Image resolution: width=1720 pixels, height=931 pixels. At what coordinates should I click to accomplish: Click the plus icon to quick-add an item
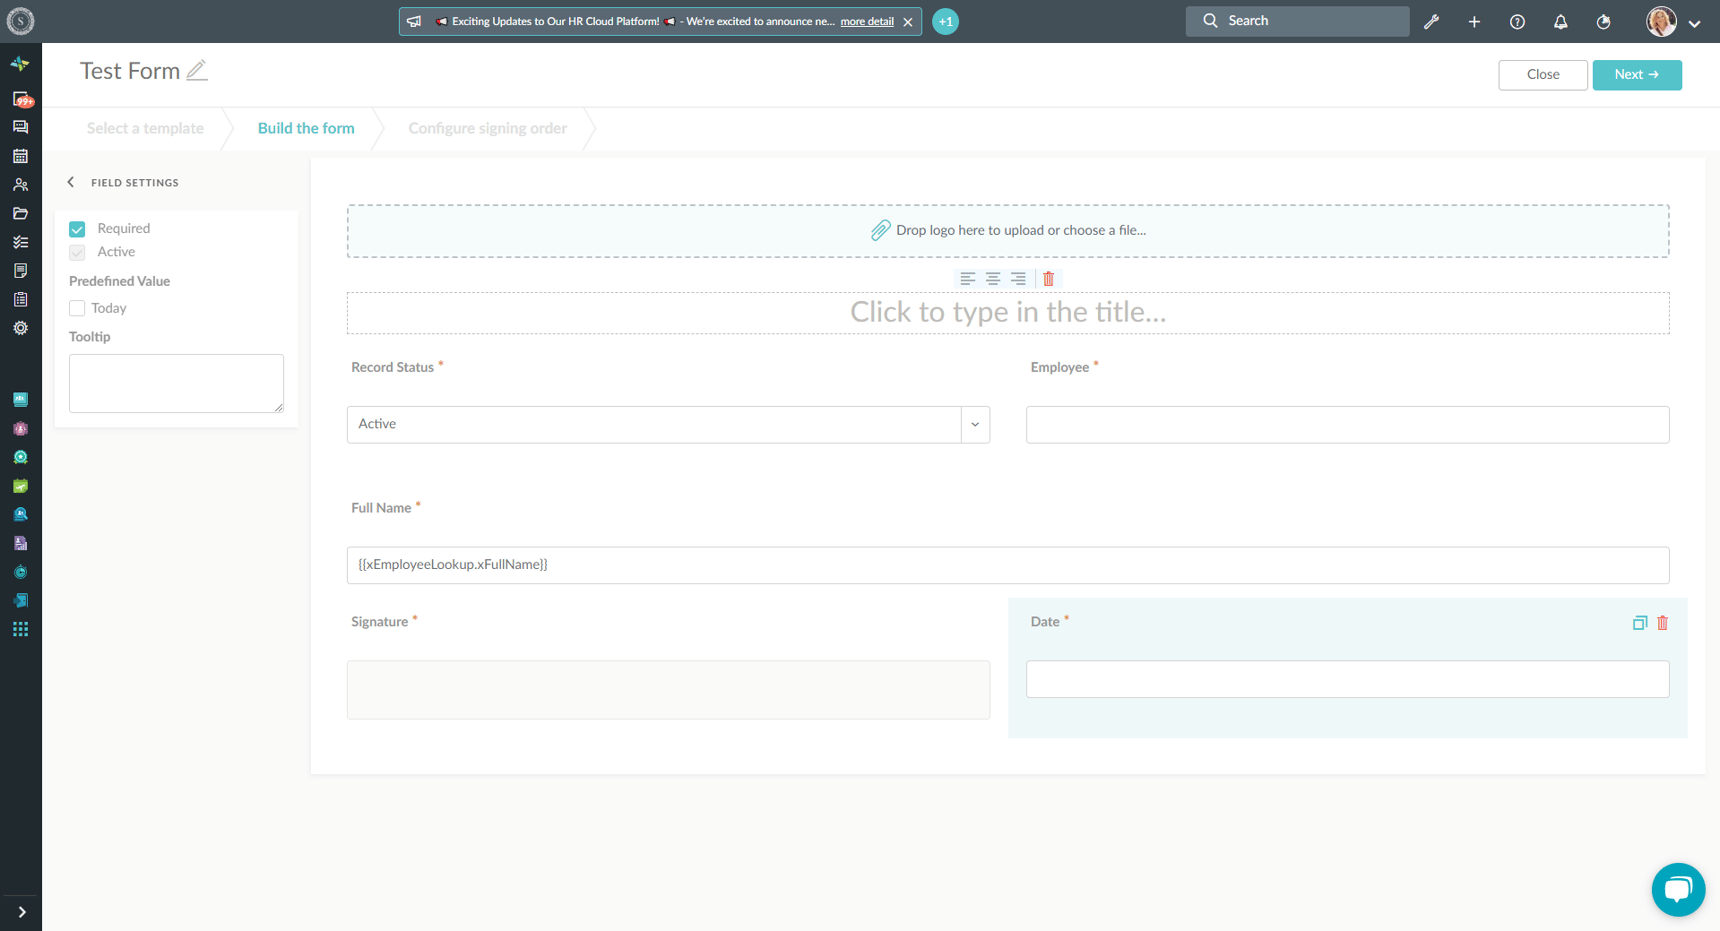[1474, 21]
